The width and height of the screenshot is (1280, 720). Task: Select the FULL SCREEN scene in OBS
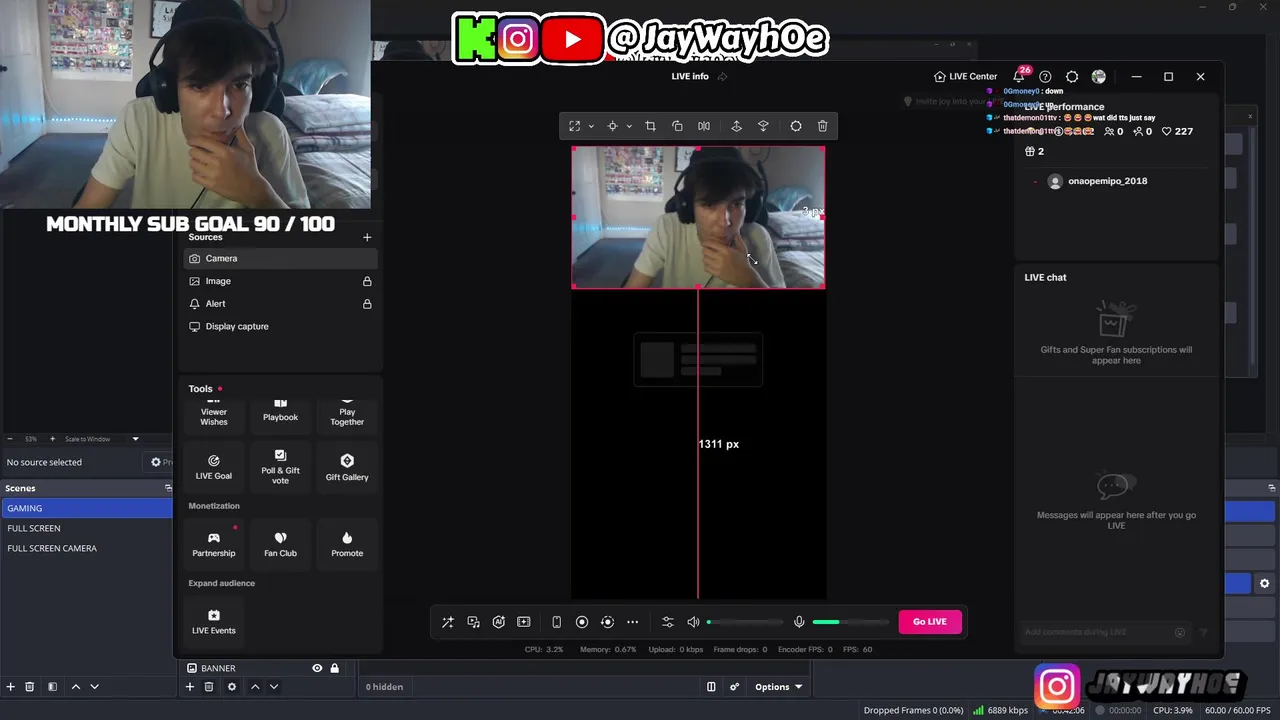pos(86,528)
